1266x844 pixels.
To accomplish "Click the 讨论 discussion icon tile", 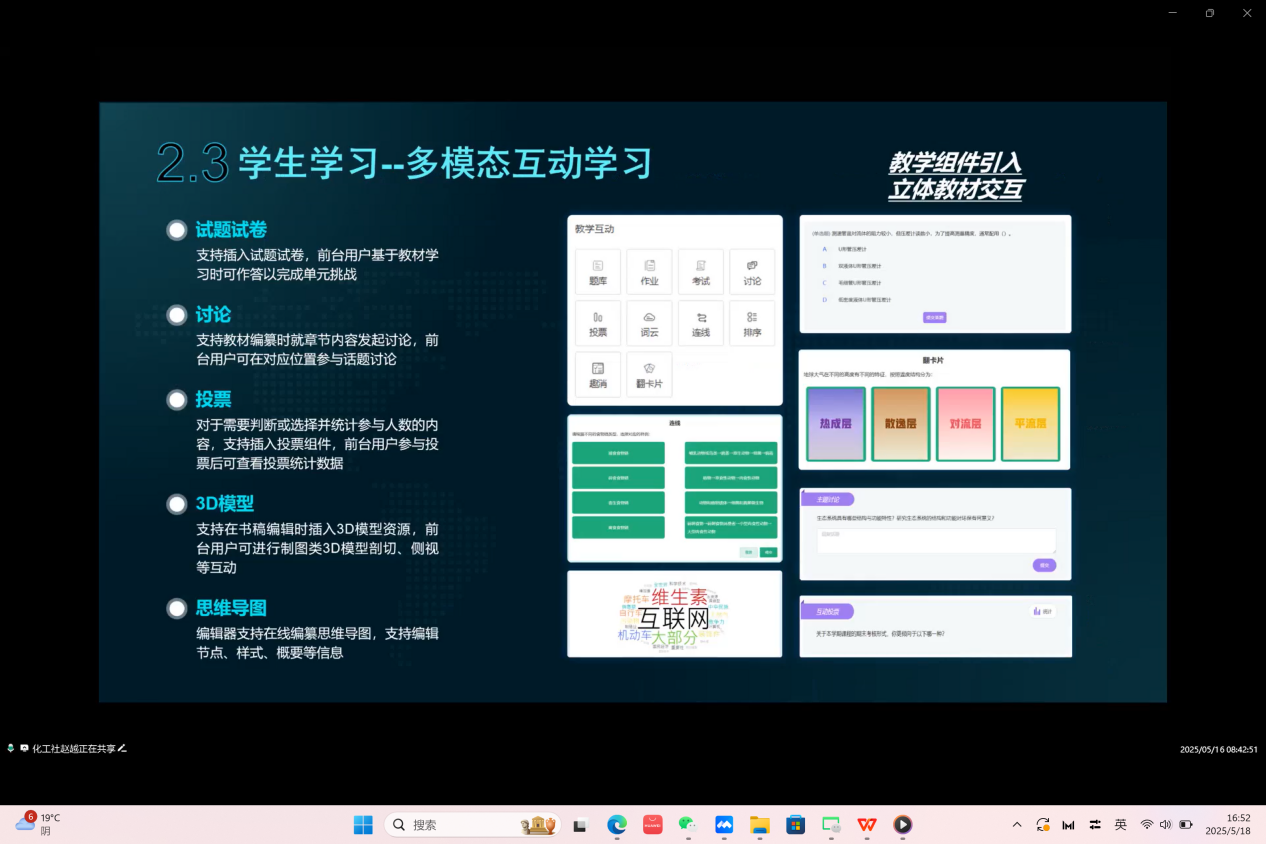I will [752, 271].
